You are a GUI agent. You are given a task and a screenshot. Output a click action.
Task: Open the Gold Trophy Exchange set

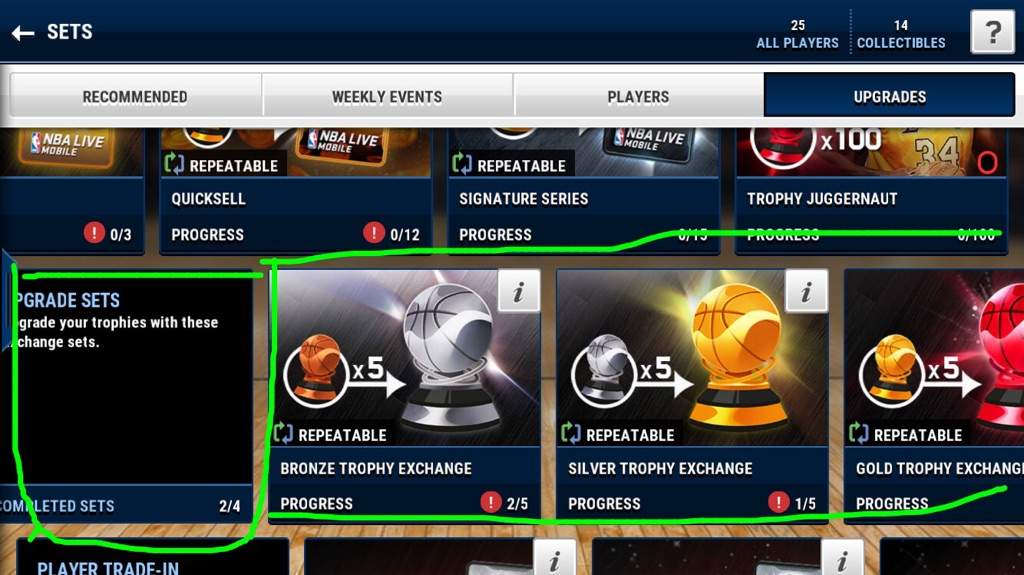click(x=934, y=395)
